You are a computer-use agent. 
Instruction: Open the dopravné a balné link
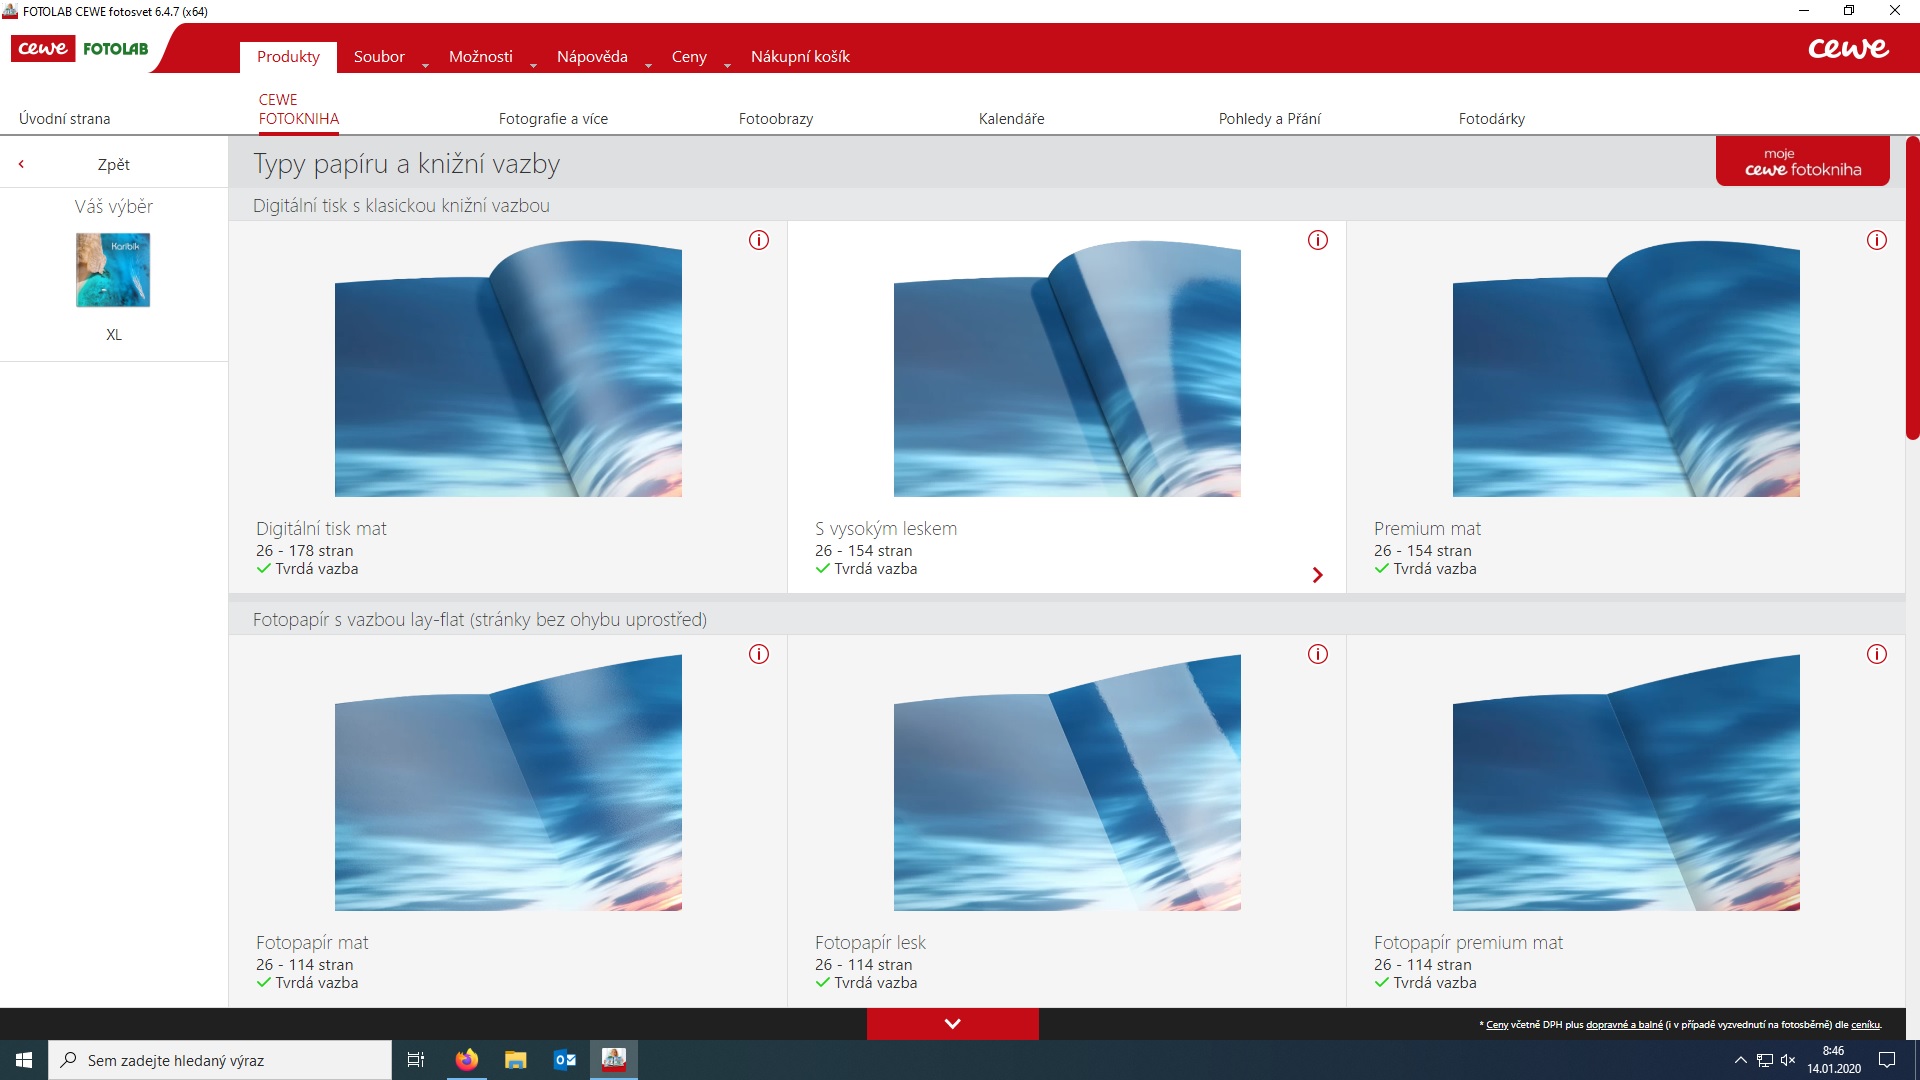click(x=1624, y=1025)
